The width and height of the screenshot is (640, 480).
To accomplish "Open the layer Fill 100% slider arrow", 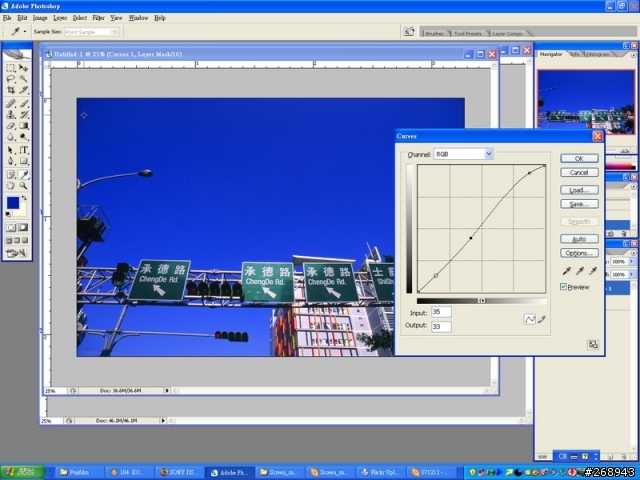I will (x=632, y=275).
